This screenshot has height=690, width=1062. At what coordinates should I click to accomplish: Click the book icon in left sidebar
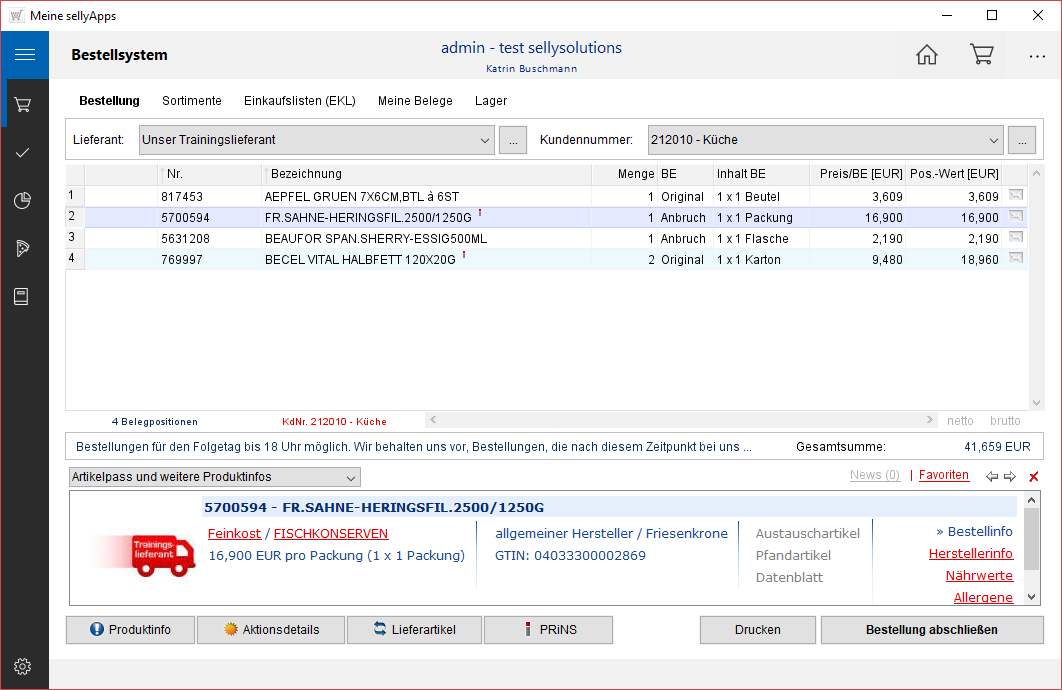point(23,297)
